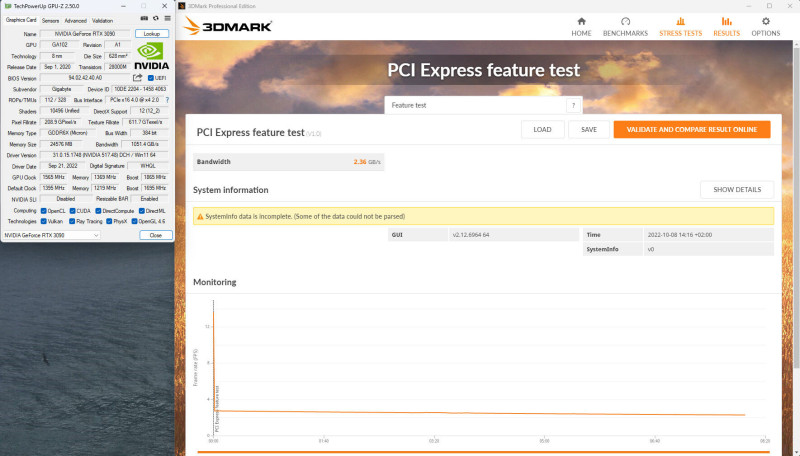Screen dimensions: 800x456
Task: Click the Name field NVIDIA GeForce RTX 3090
Action: pos(85,34)
